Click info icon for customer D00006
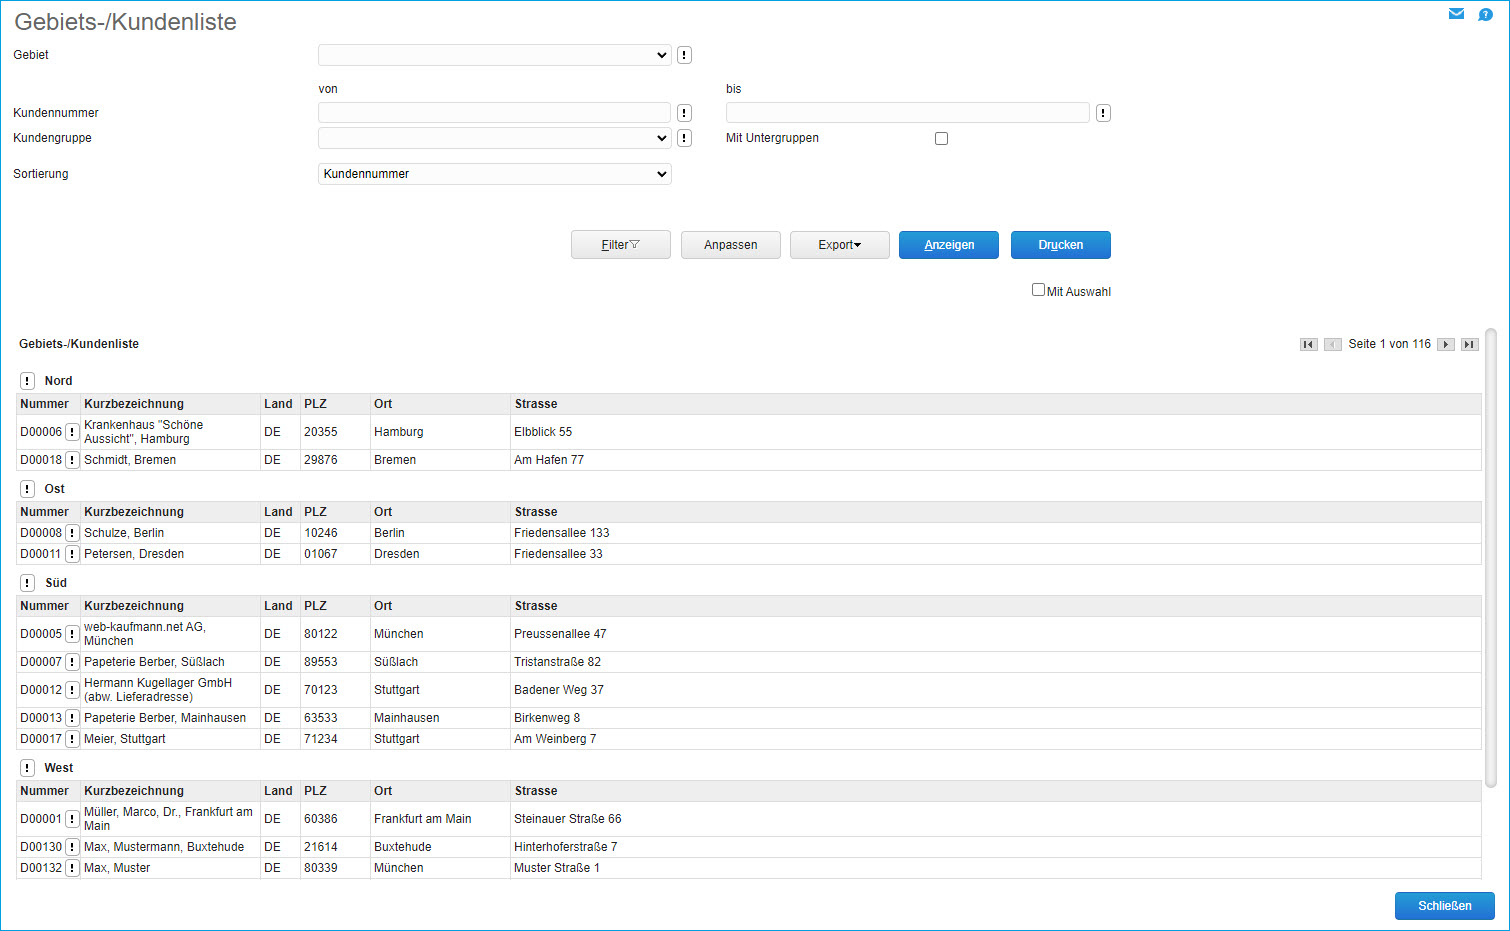 72,432
